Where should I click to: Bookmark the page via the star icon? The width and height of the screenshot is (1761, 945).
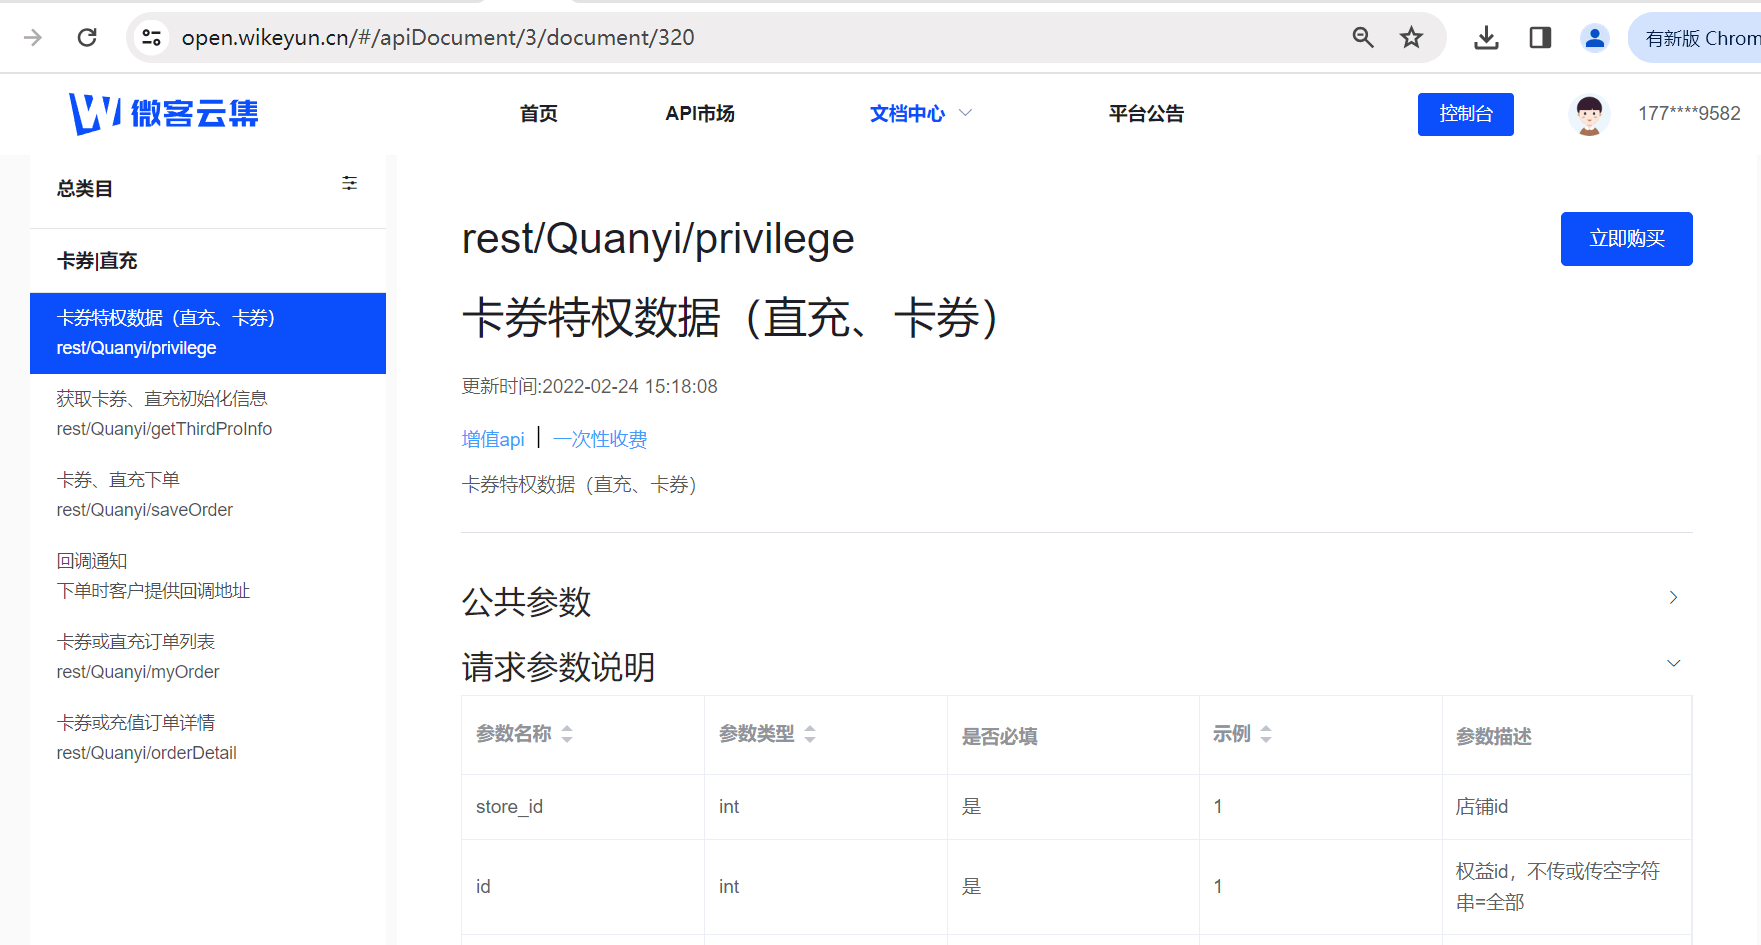click(1411, 37)
